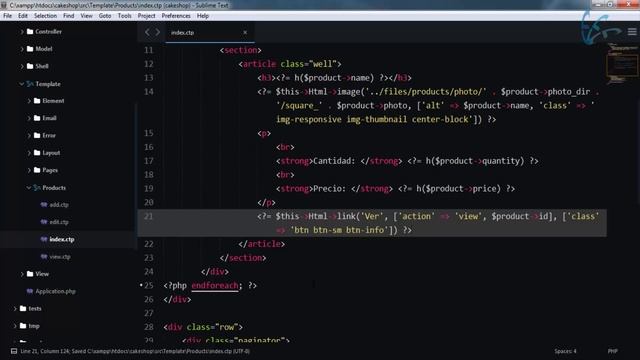Click the Model folder icon
The width and height of the screenshot is (640, 360).
point(30,49)
